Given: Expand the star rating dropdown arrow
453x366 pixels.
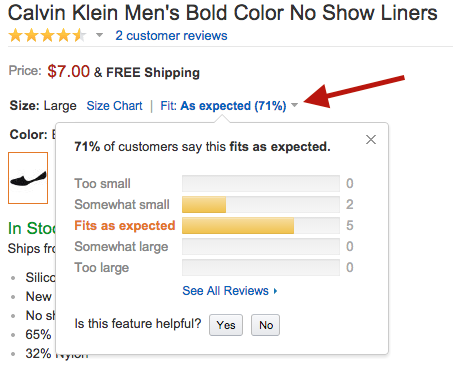Looking at the screenshot, I should (99, 35).
